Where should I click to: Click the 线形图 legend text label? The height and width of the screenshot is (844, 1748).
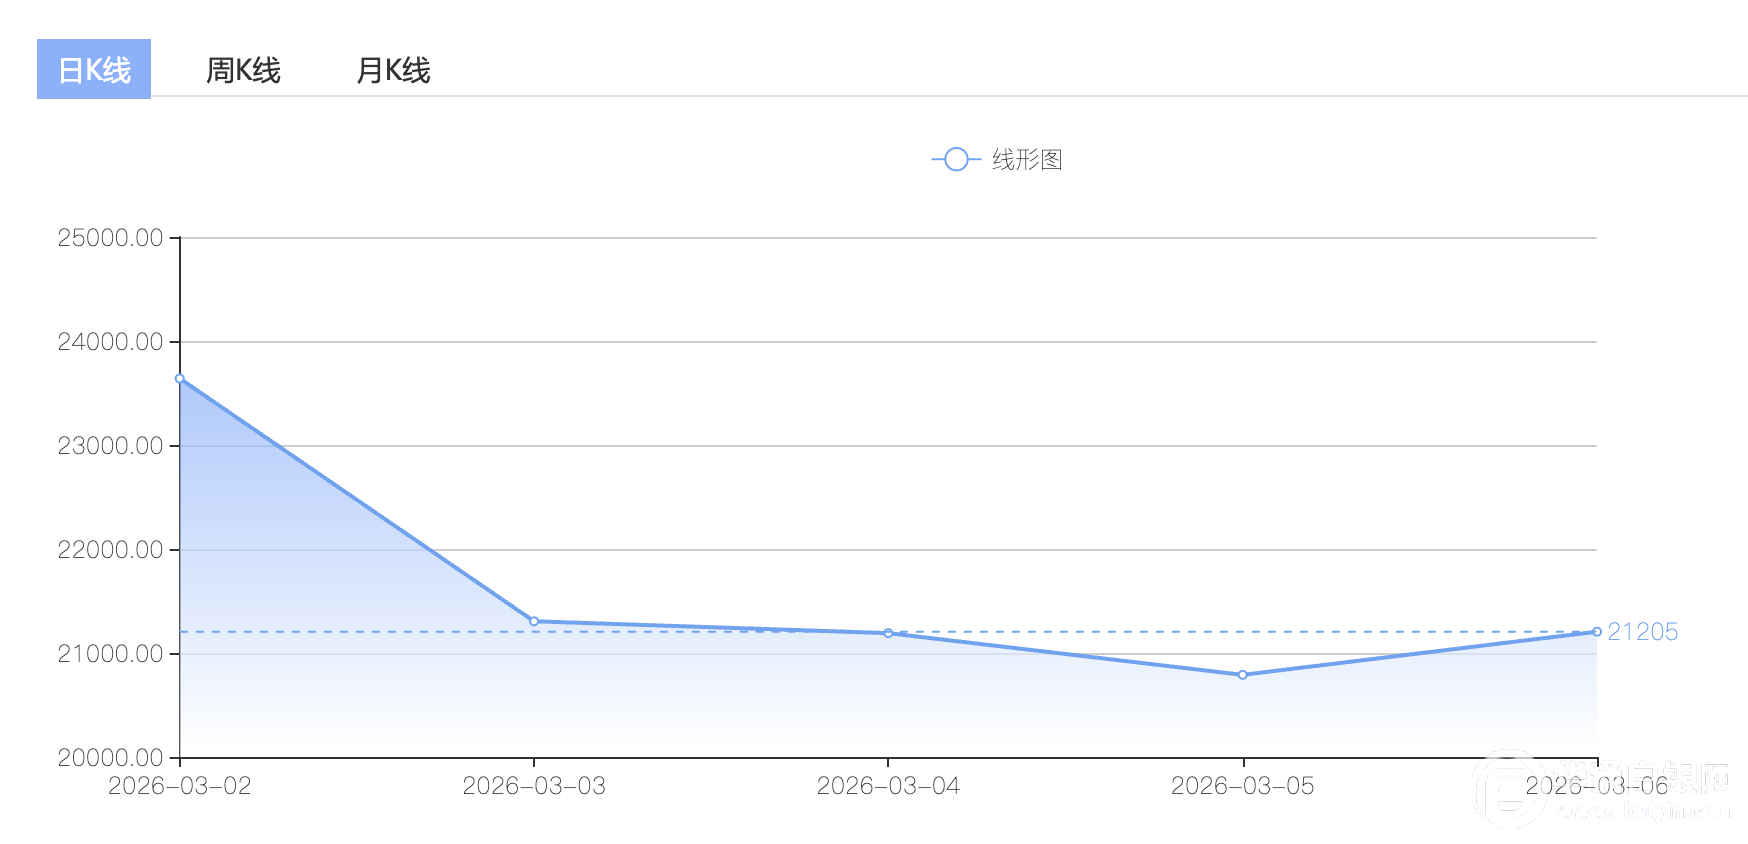coord(1027,160)
